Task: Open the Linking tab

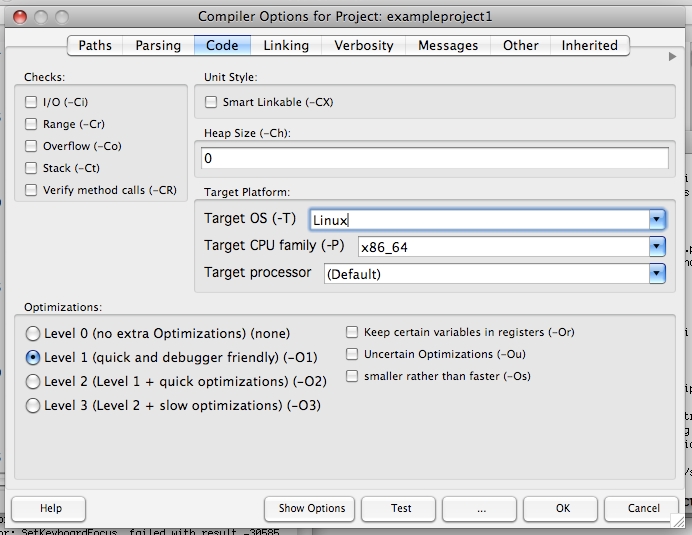Action: pyautogui.click(x=286, y=45)
